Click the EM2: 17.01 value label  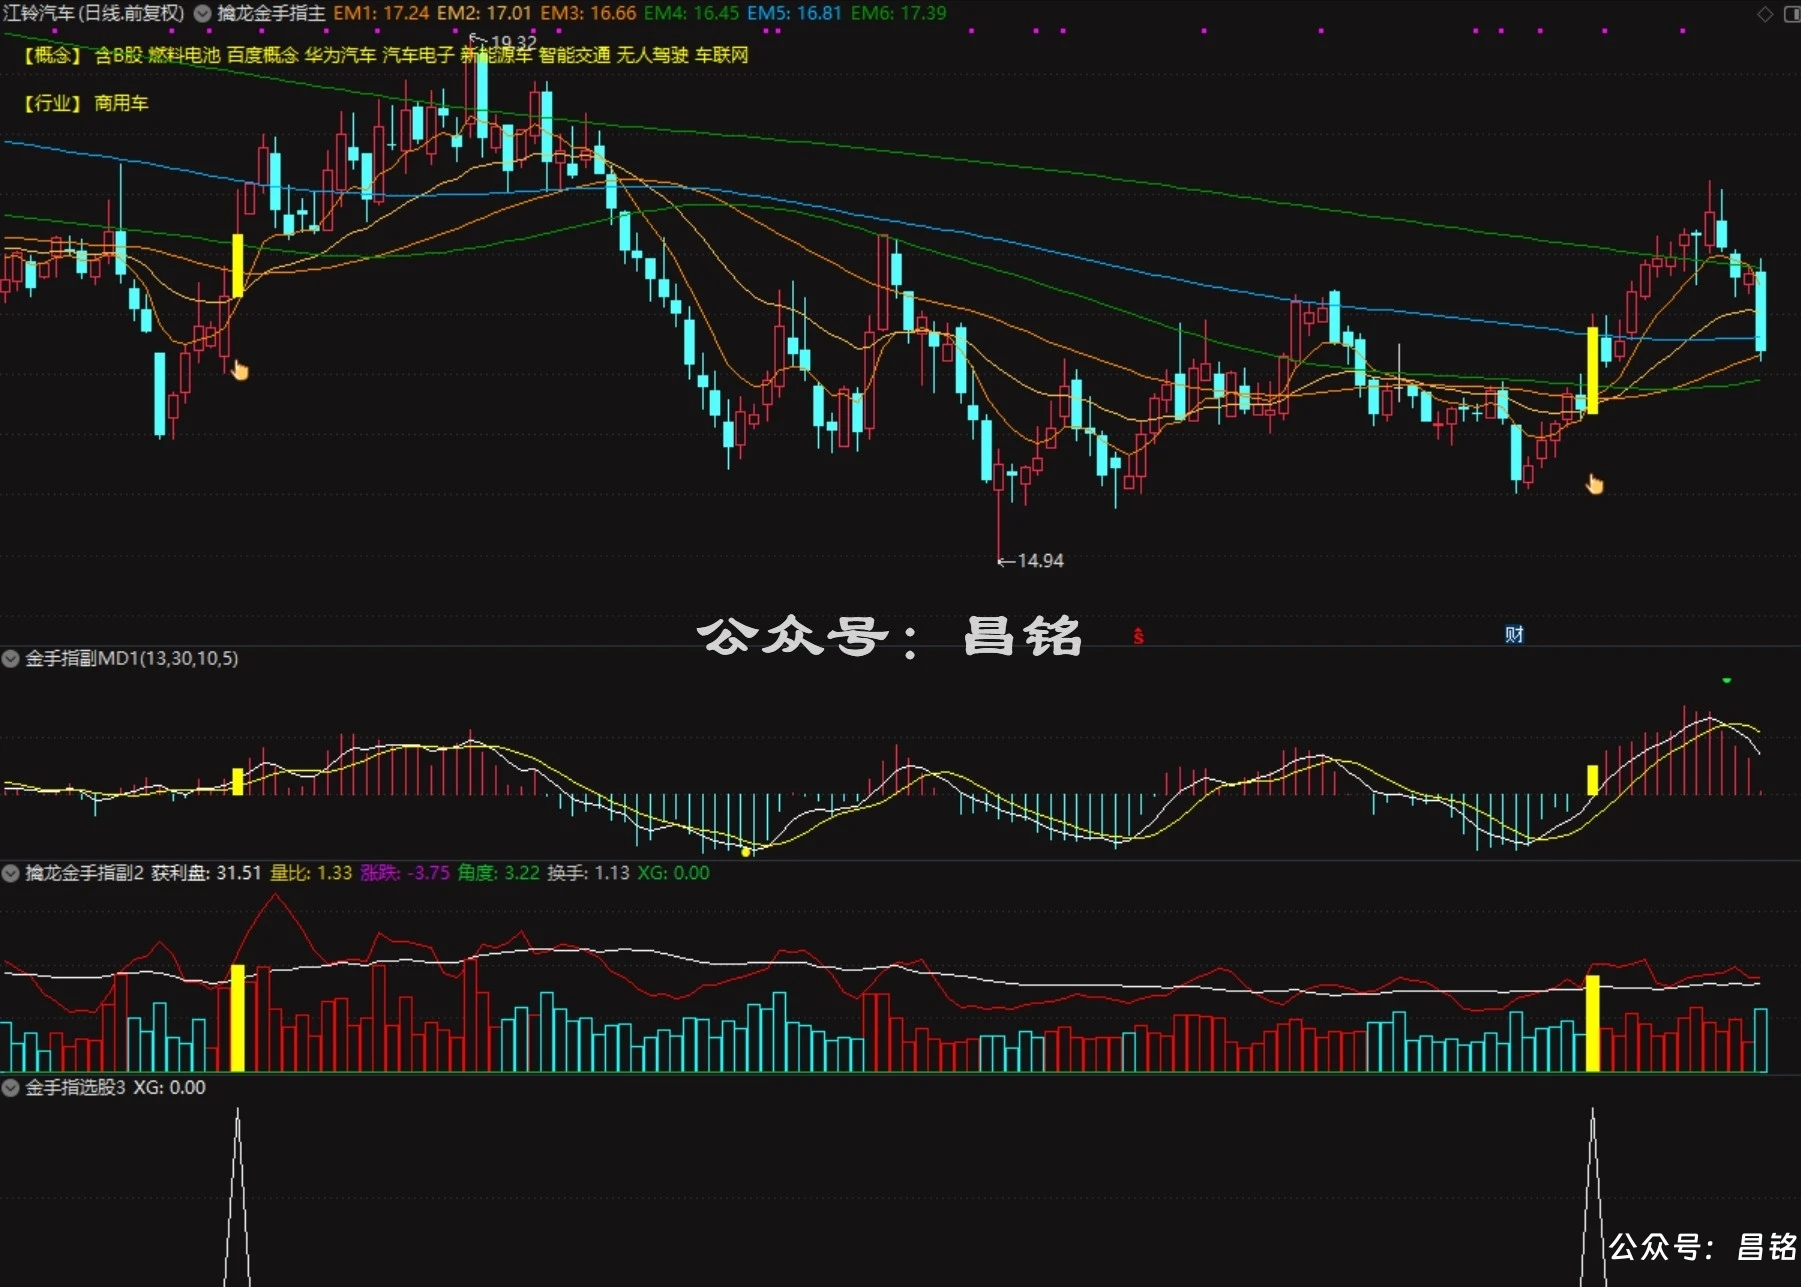[x=484, y=14]
